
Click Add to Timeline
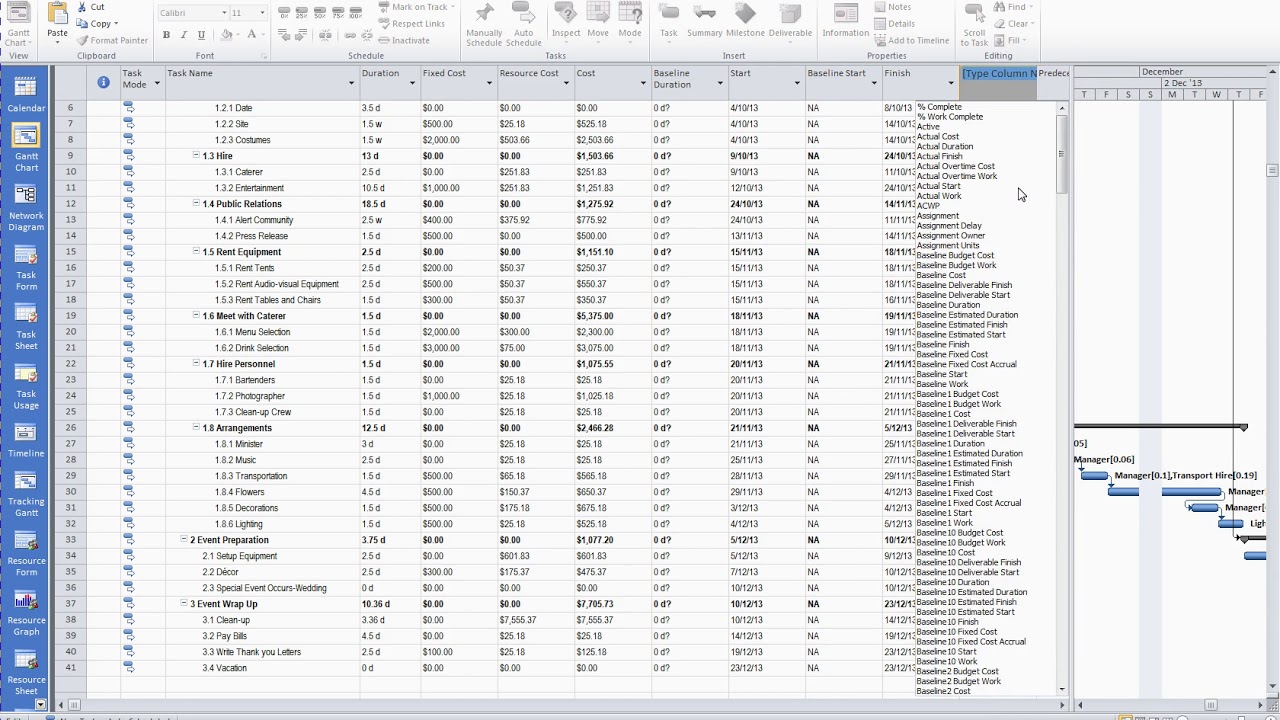click(911, 40)
